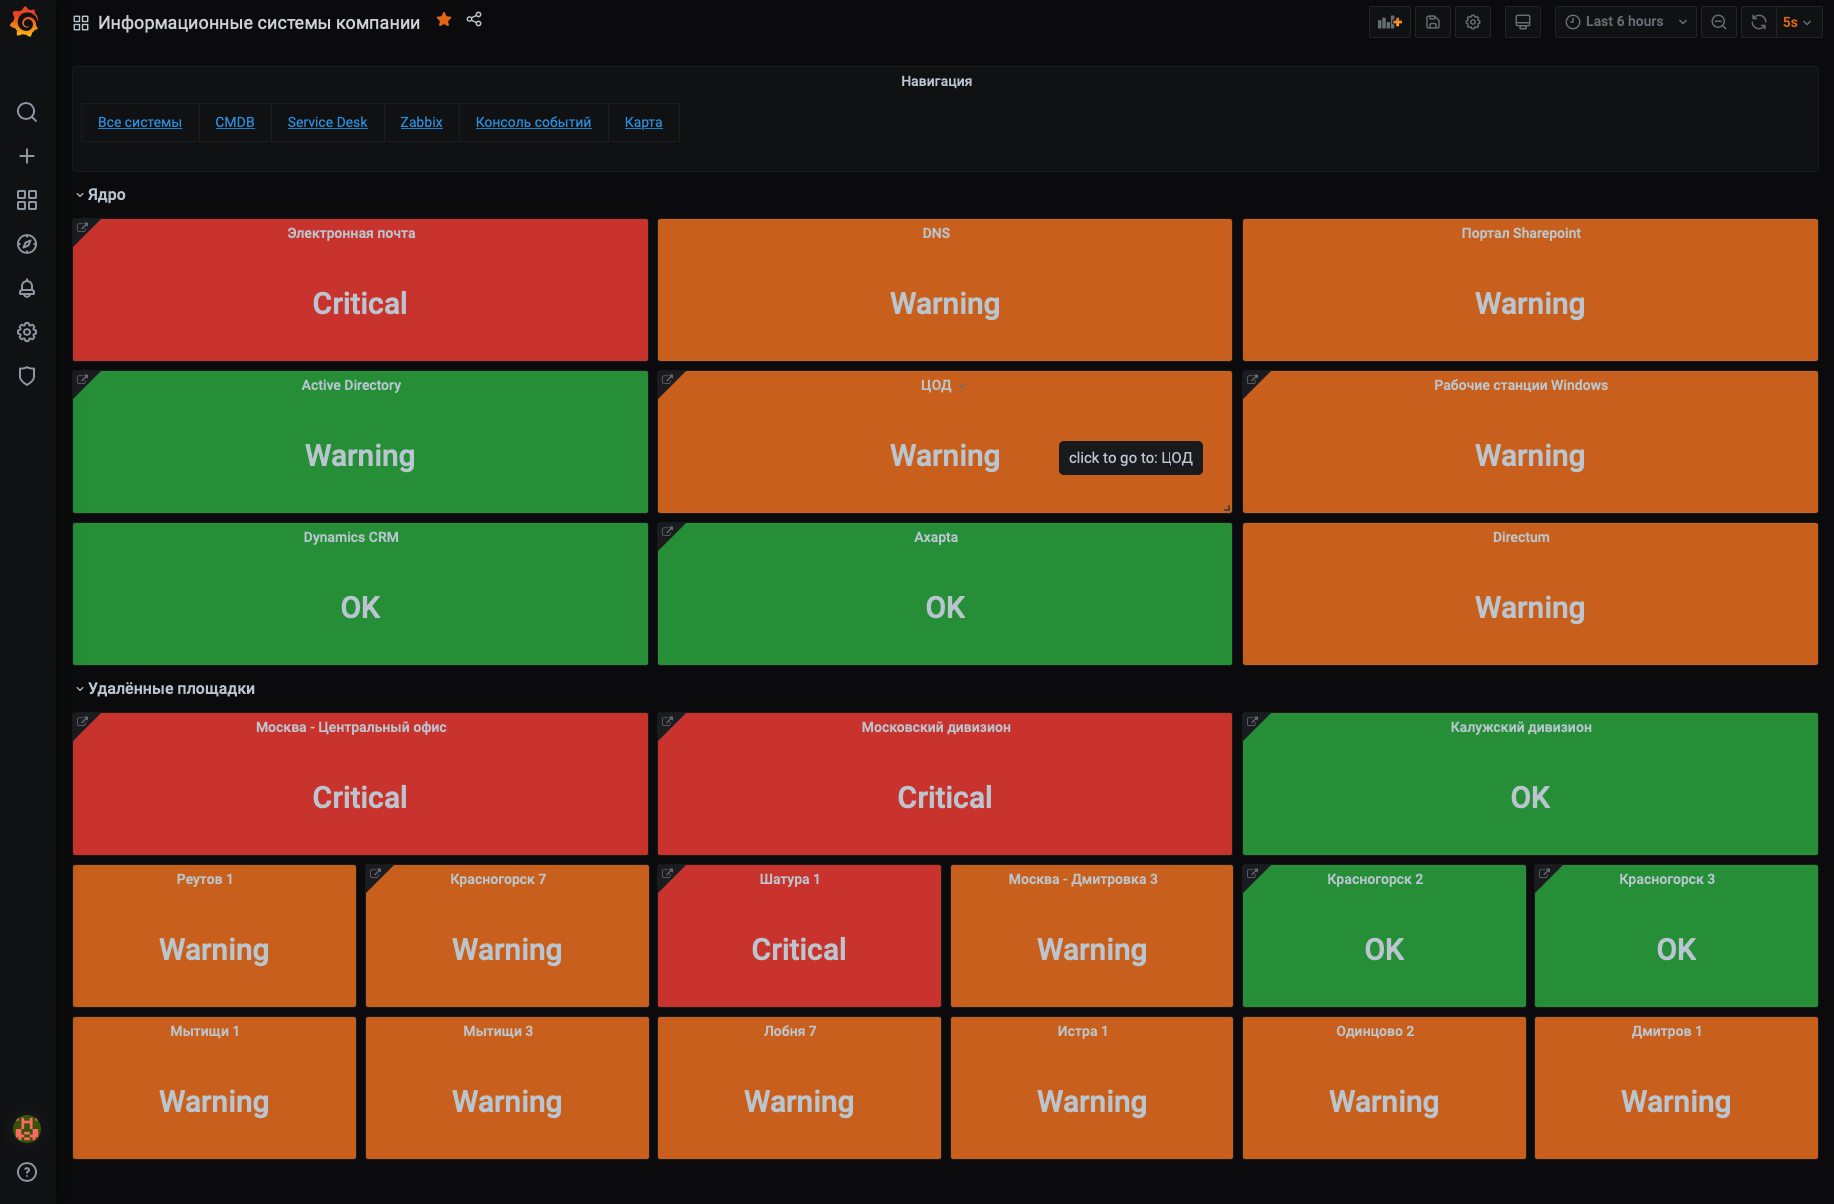Open the Create plus menu in the sidebar
This screenshot has width=1834, height=1204.
[x=27, y=156]
